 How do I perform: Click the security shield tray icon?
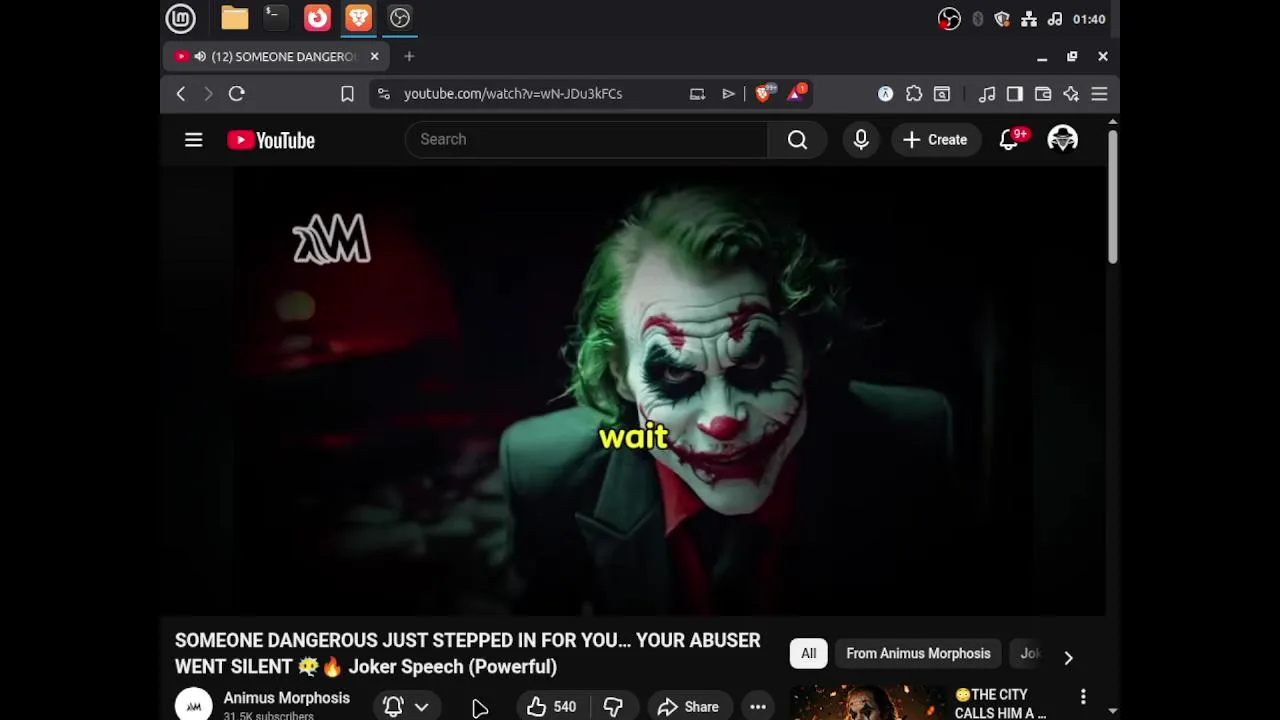pyautogui.click(x=1002, y=19)
